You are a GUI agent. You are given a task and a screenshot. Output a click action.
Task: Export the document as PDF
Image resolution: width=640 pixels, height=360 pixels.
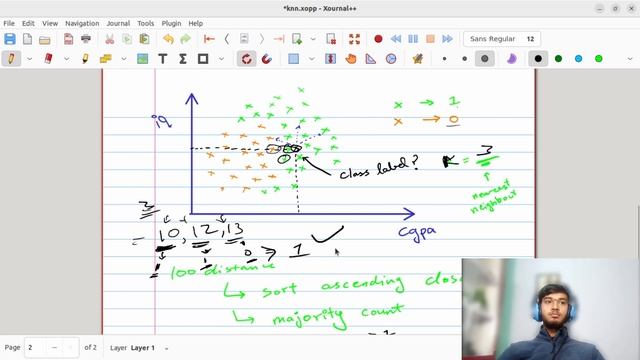click(x=69, y=39)
